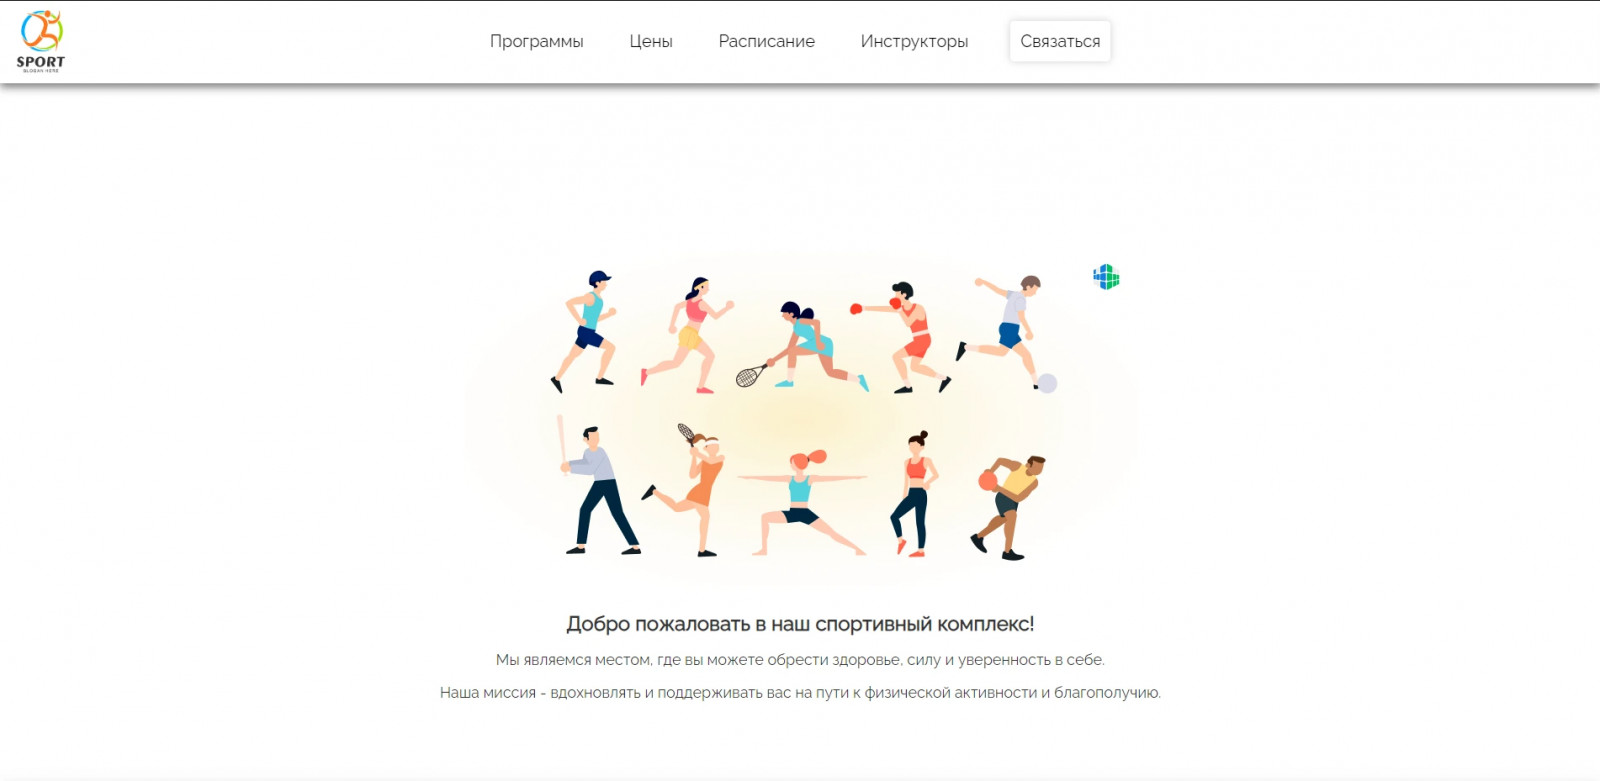Select the soccer player kicking ball
This screenshot has height=781, width=1600.
coord(1008,333)
